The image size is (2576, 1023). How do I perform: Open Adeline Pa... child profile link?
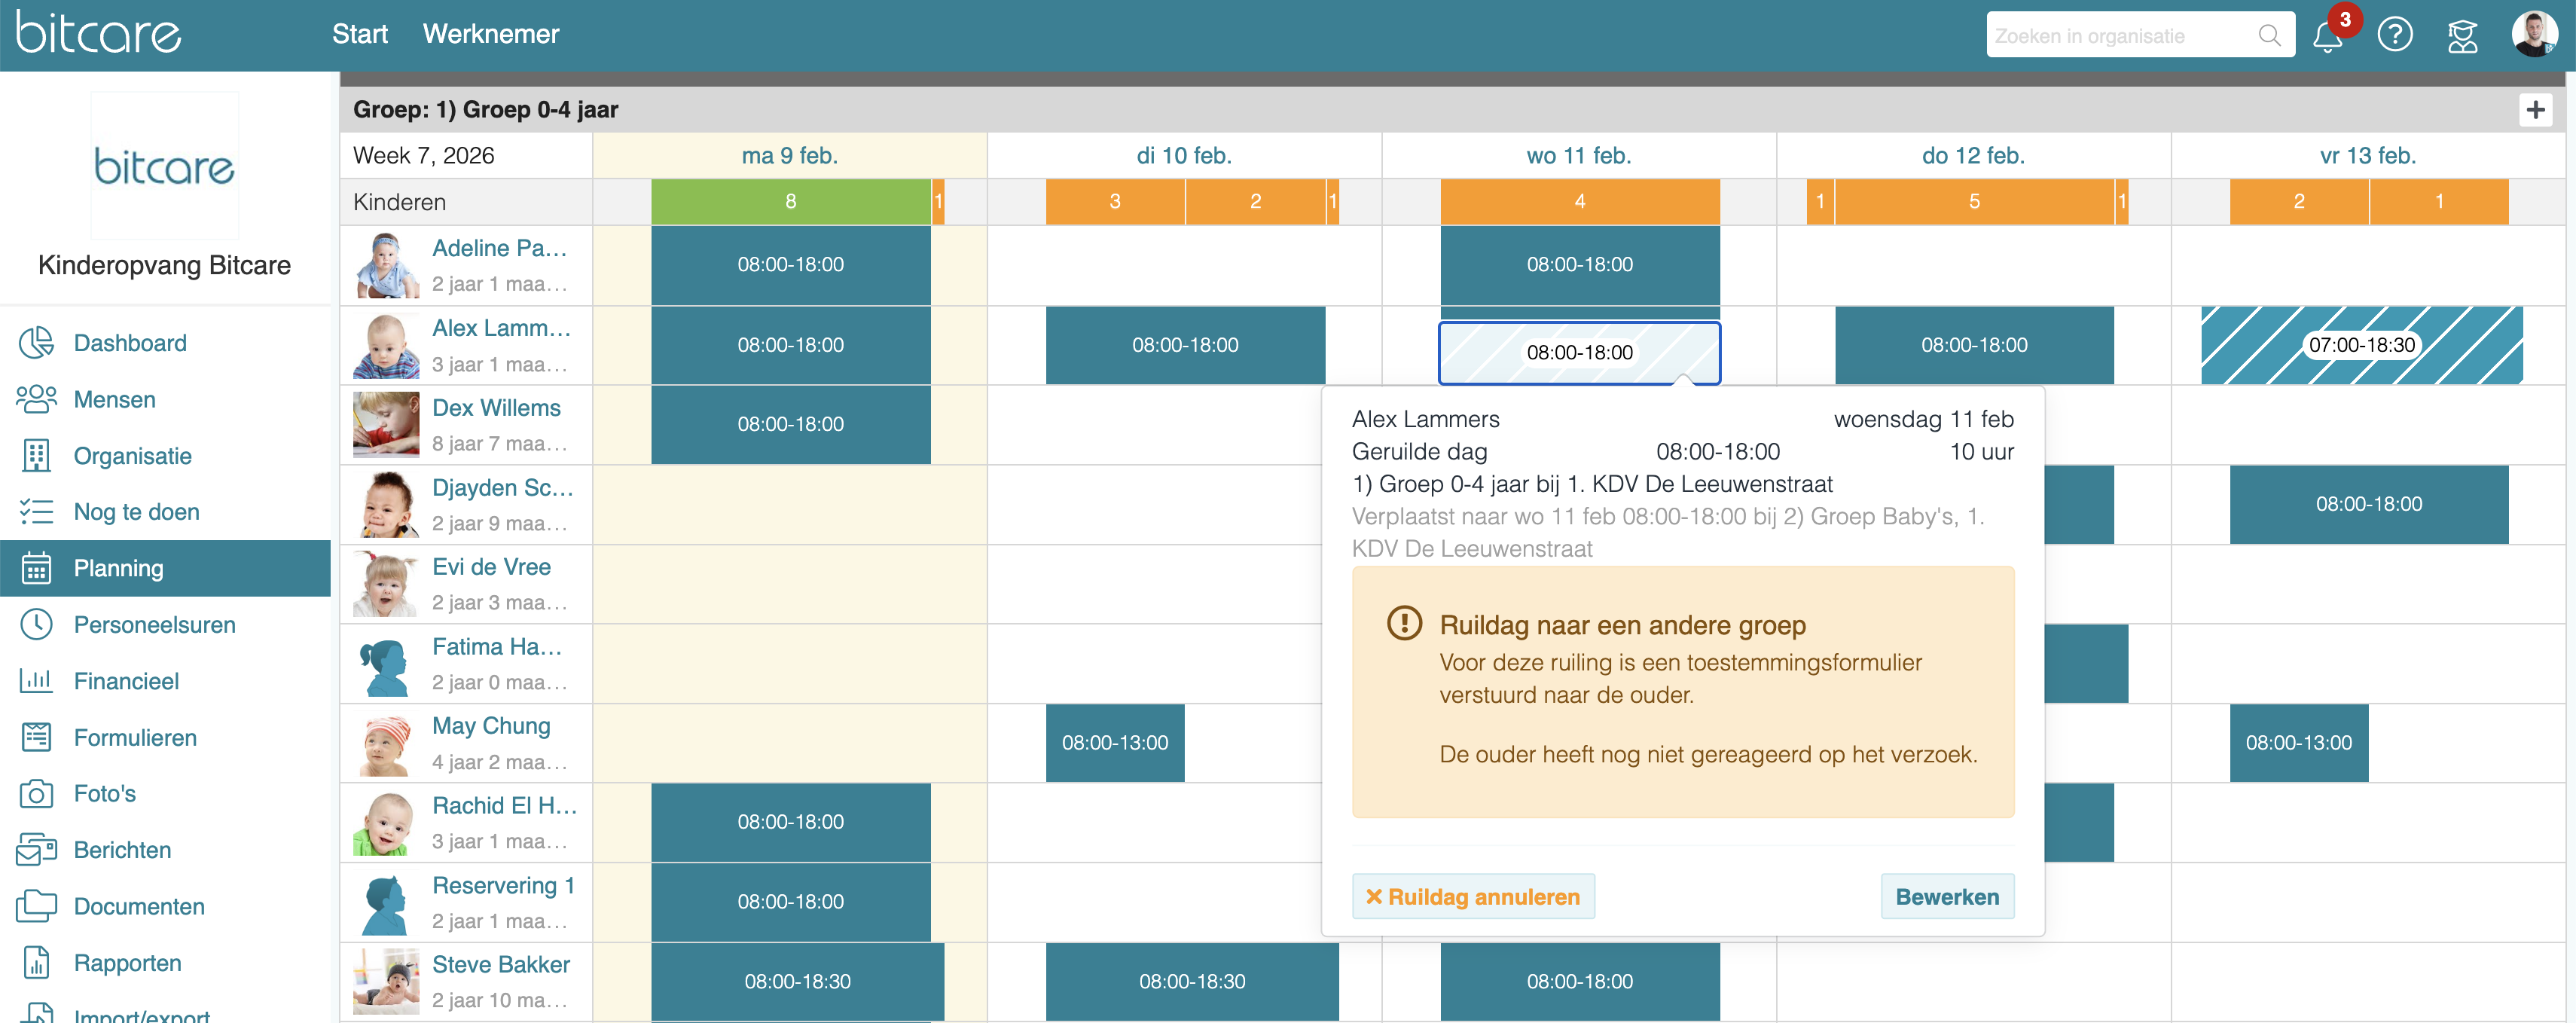pos(499,248)
